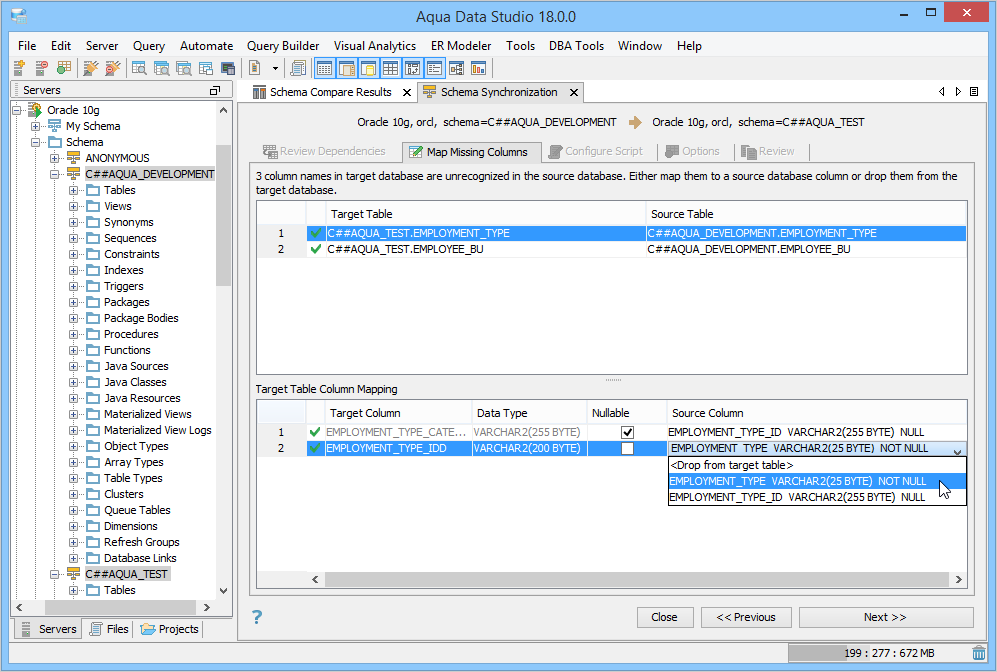Click the script scroll toolbar icon
This screenshot has height=672, width=997.
tap(298, 67)
